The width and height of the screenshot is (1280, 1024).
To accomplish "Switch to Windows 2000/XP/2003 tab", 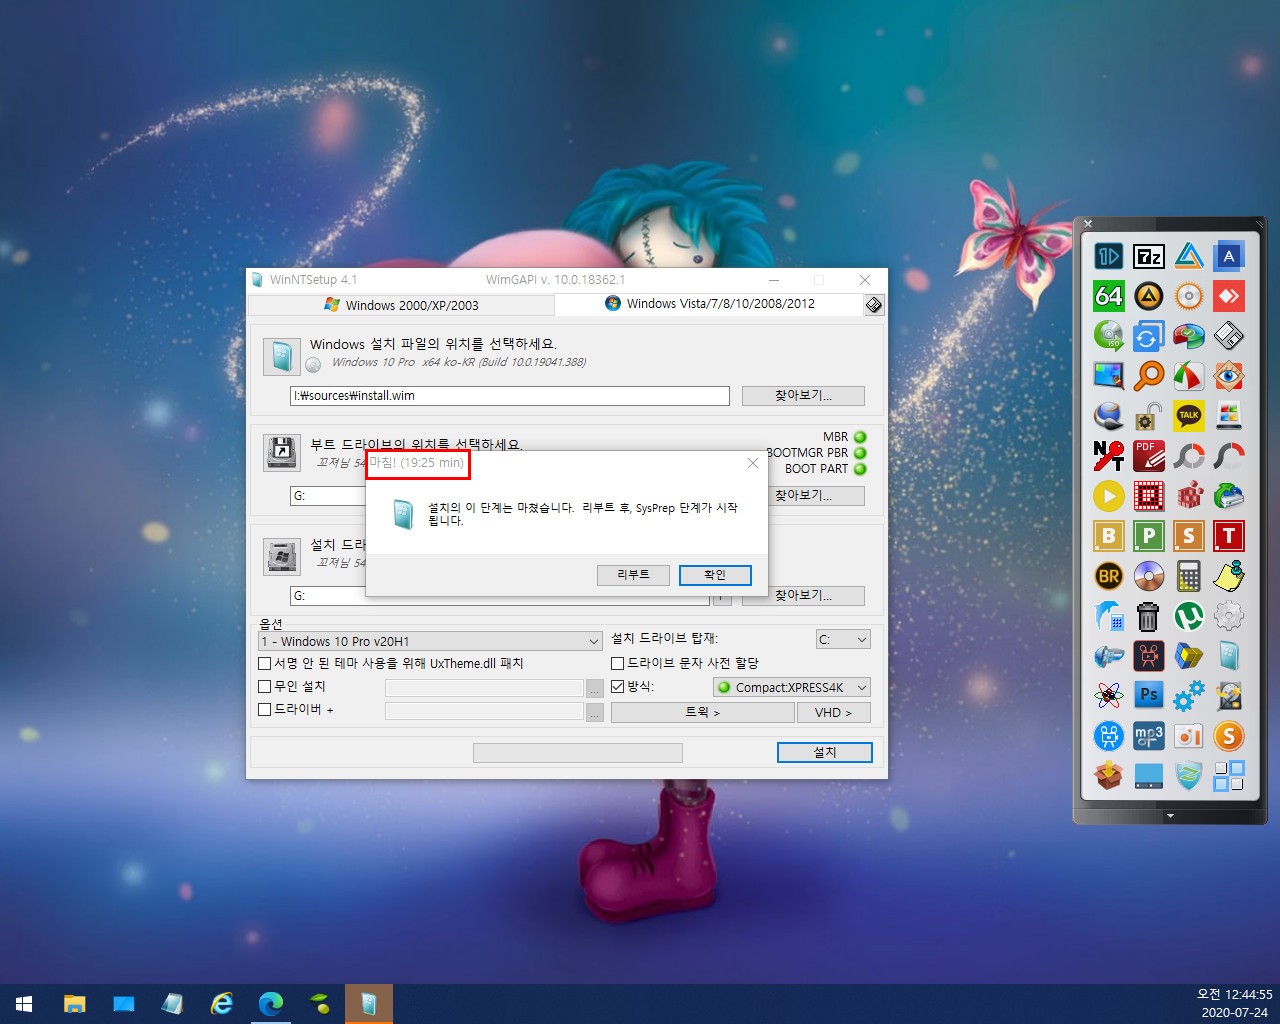I will point(401,305).
